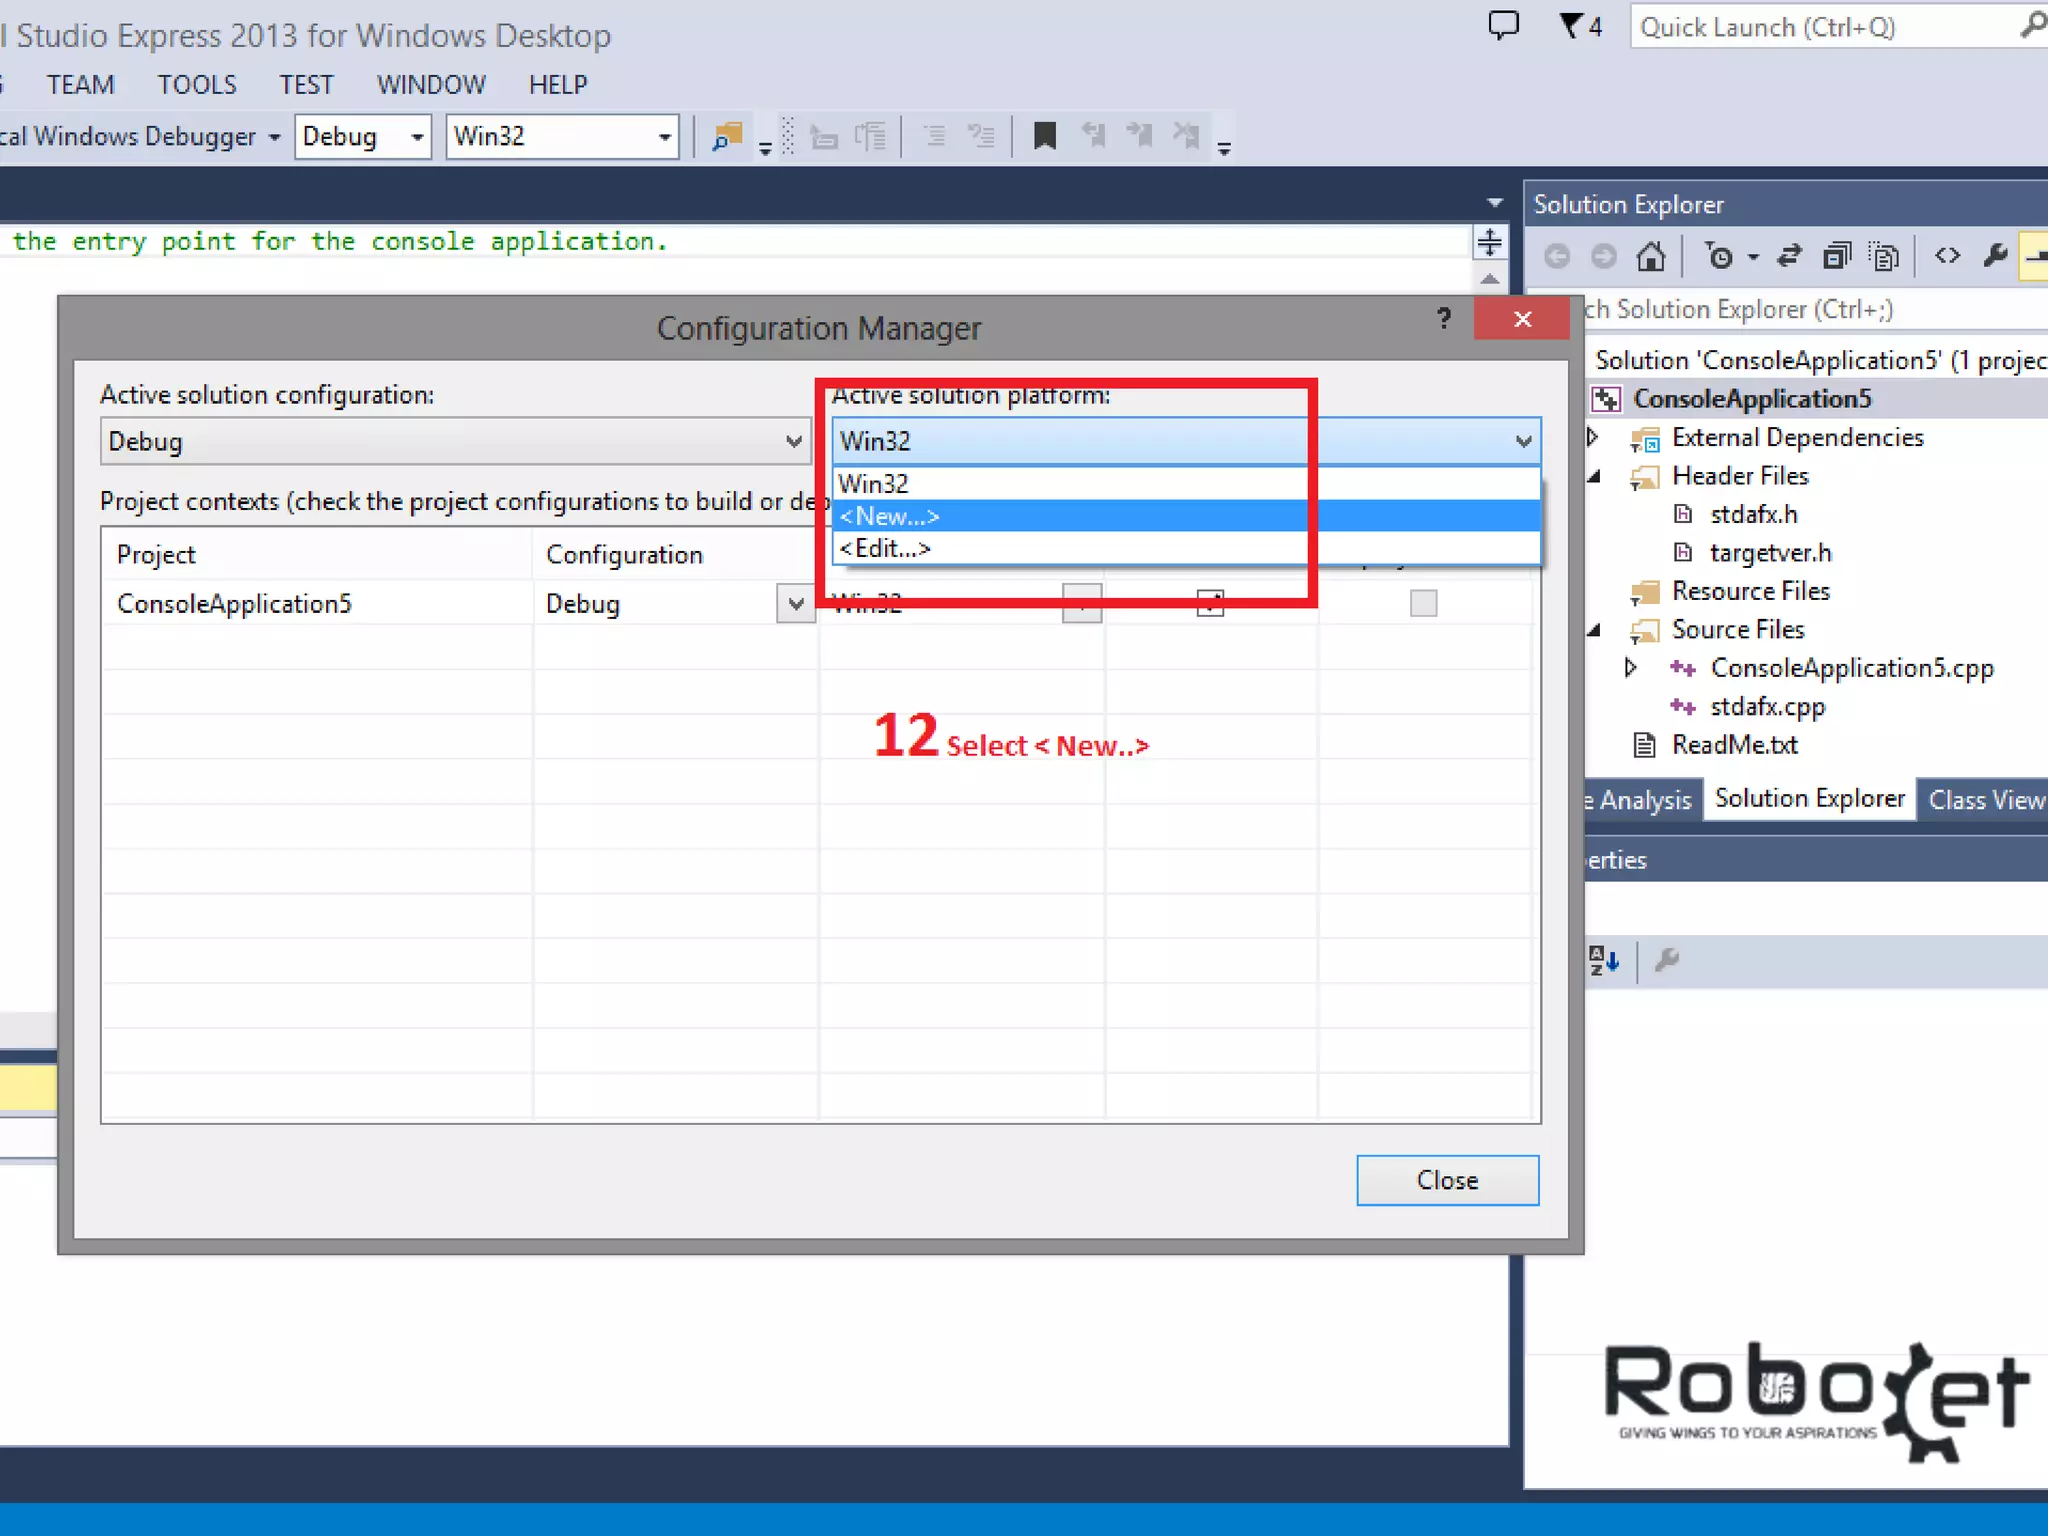Click the Properties wrench icon in Solution Explorer

pos(1995,257)
